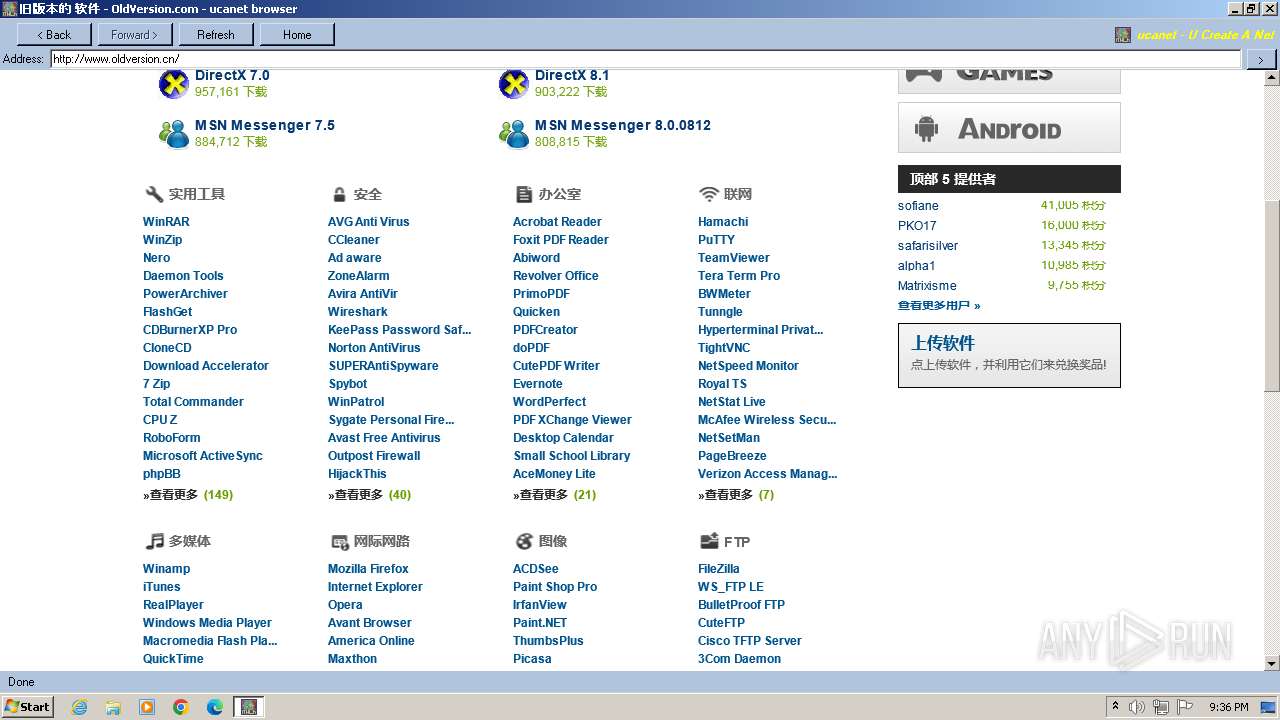
Task: View more networking software (7)
Action: pos(736,495)
